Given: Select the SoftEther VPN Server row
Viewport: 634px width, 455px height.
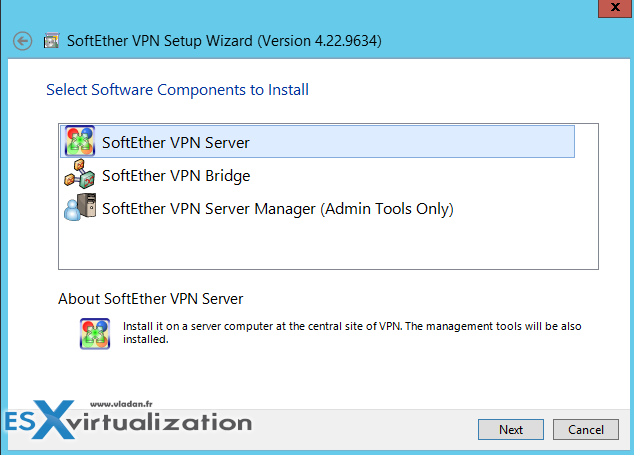Looking at the screenshot, I should pos(317,142).
